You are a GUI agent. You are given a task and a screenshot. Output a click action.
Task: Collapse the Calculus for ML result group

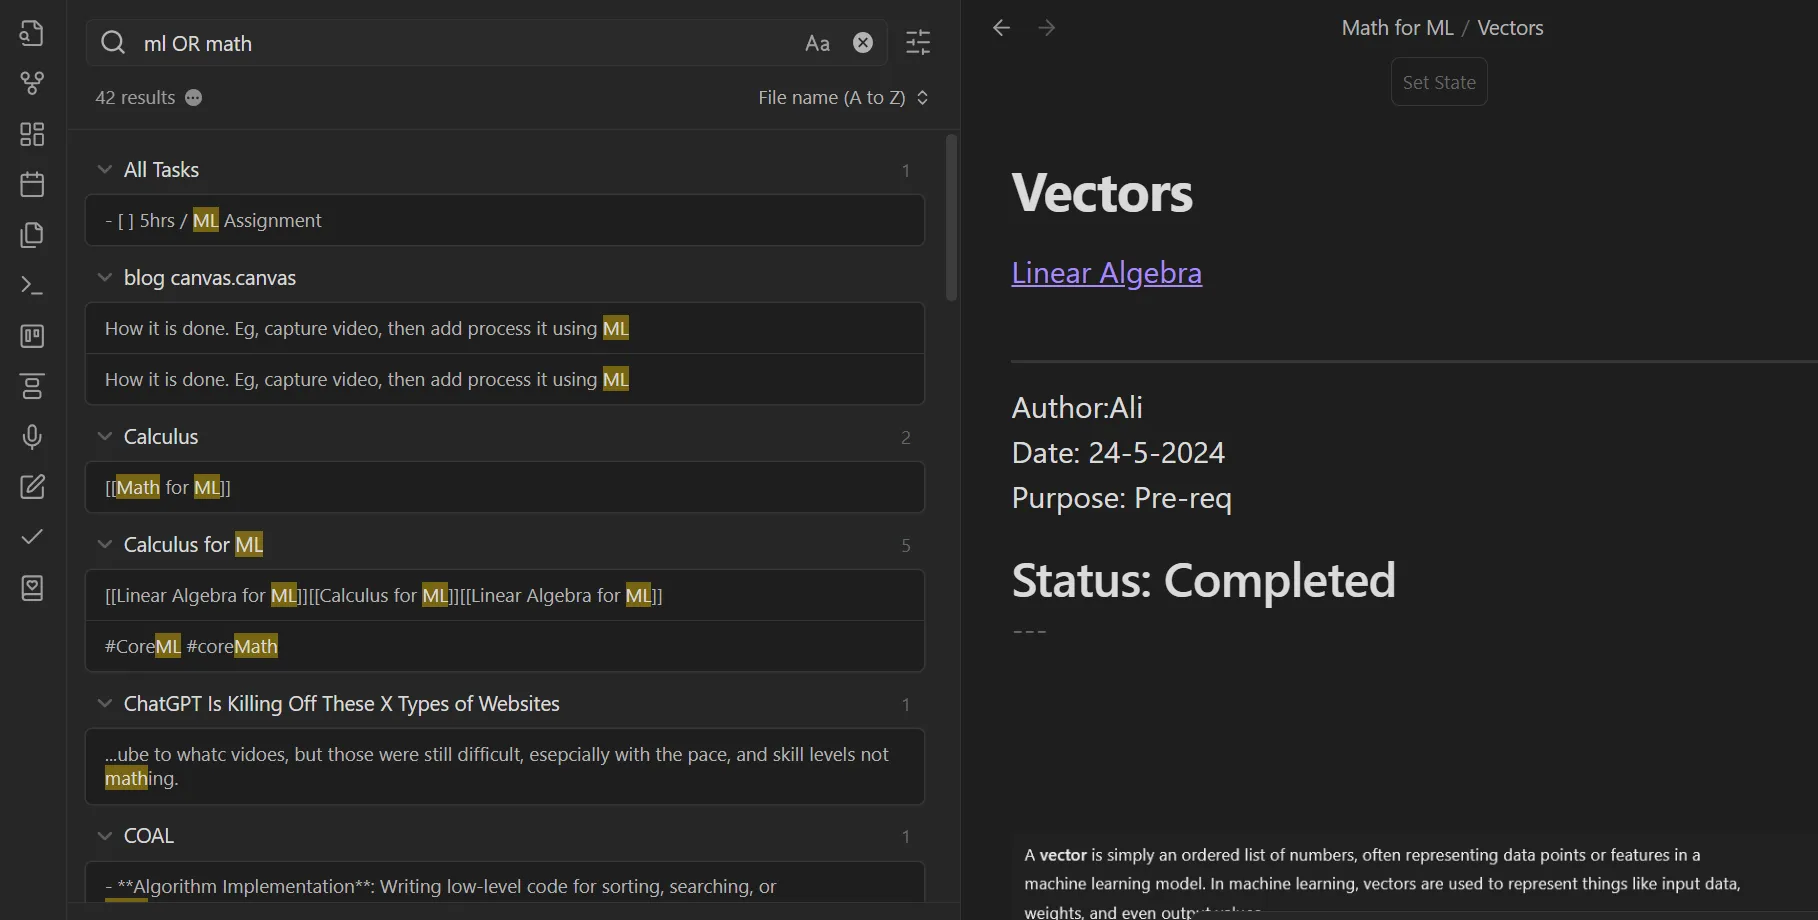[x=104, y=545]
